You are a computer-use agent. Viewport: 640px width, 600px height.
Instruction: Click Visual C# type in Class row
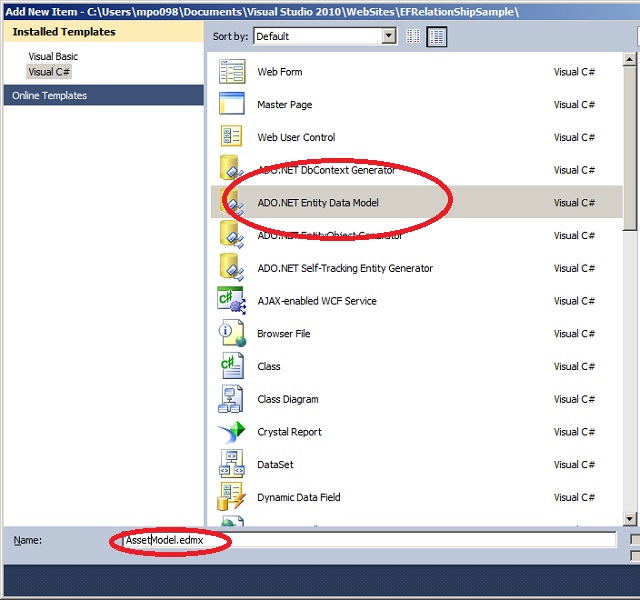tap(574, 366)
